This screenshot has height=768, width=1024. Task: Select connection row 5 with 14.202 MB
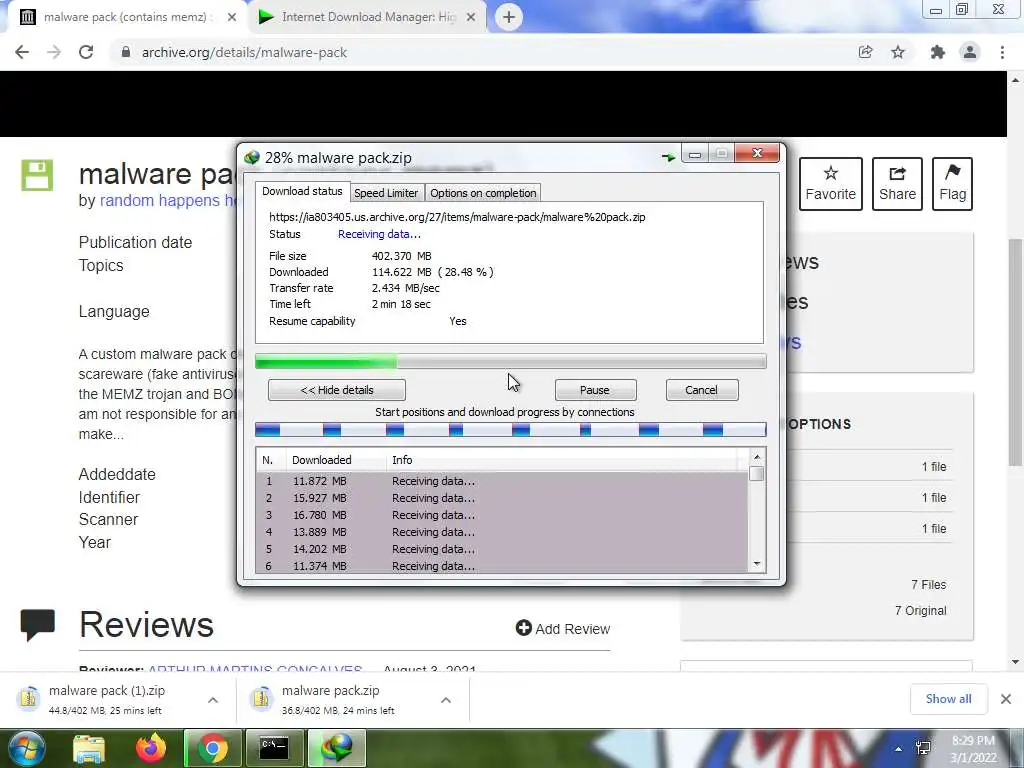[x=502, y=549]
